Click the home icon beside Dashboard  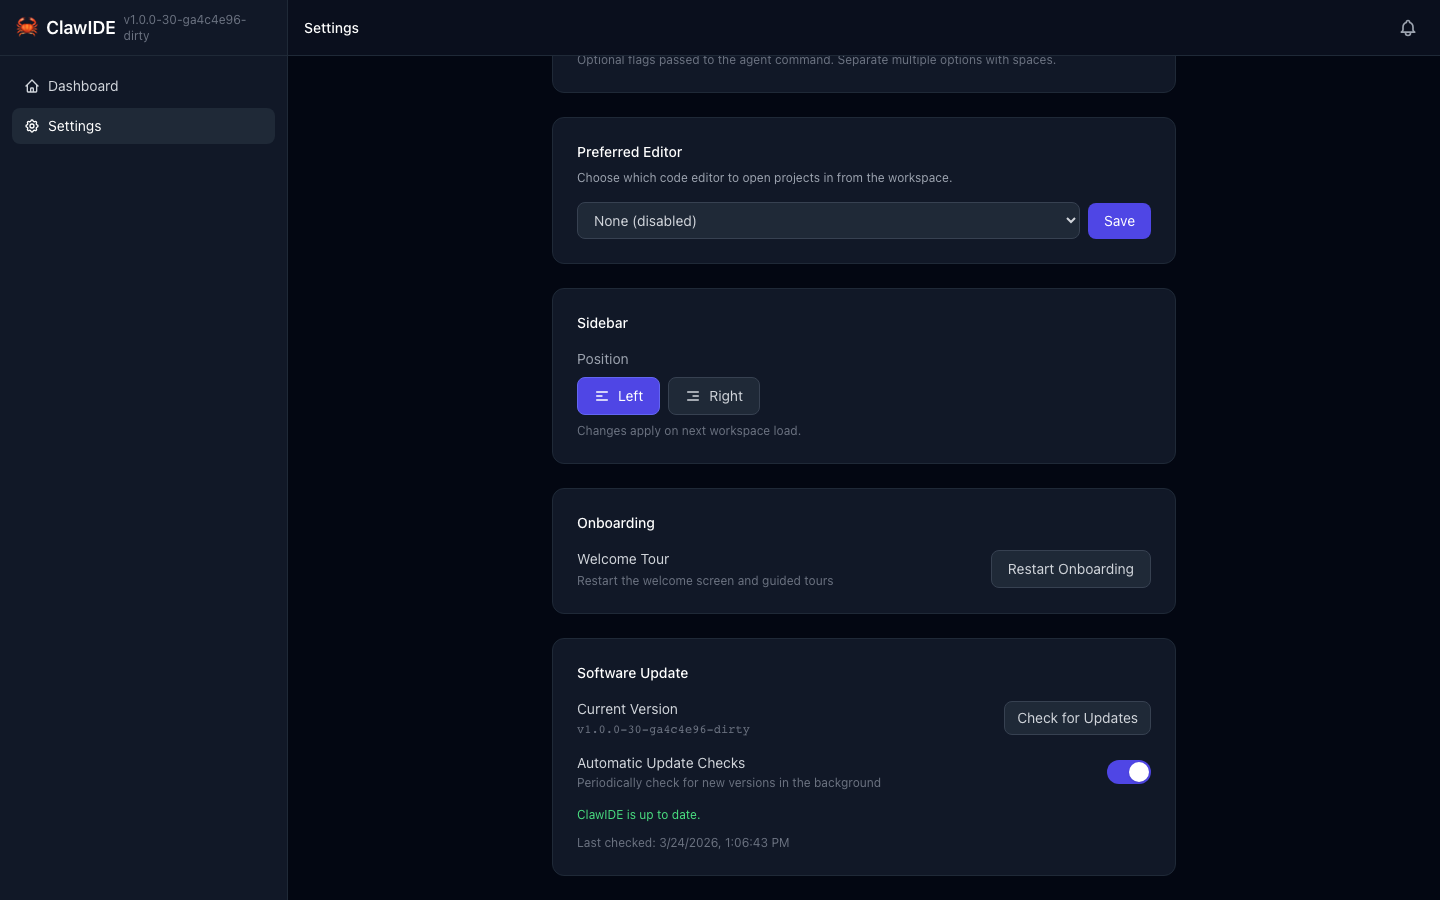click(x=32, y=86)
